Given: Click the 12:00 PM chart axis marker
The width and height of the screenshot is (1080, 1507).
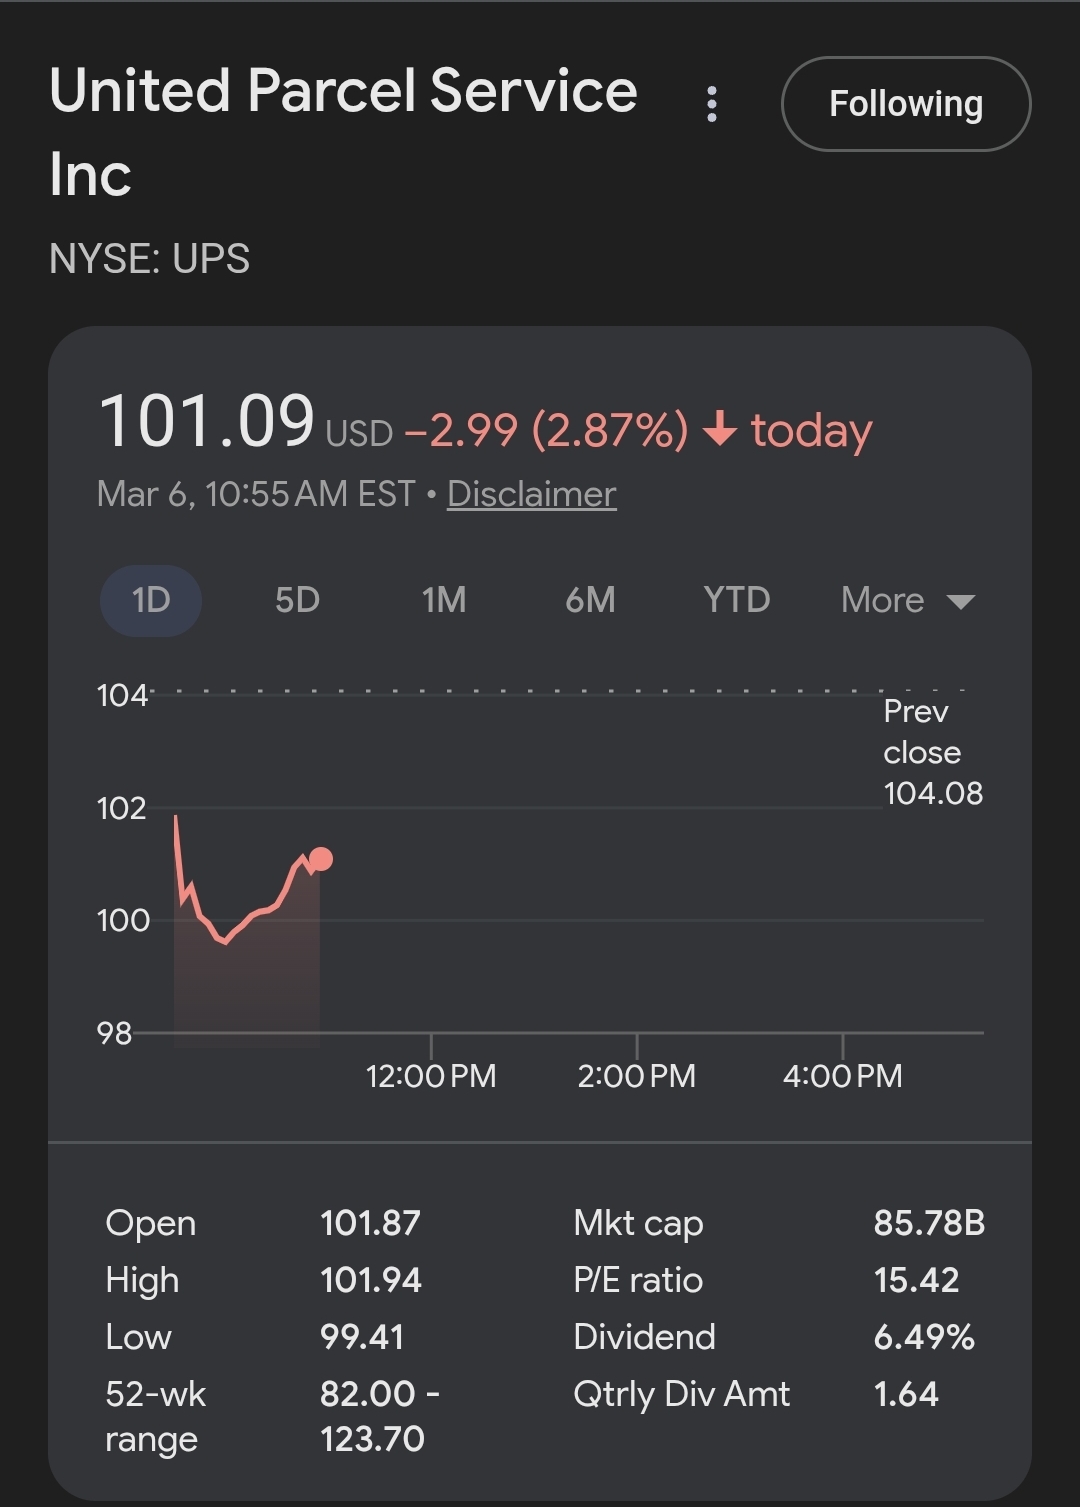Looking at the screenshot, I should (x=431, y=1076).
